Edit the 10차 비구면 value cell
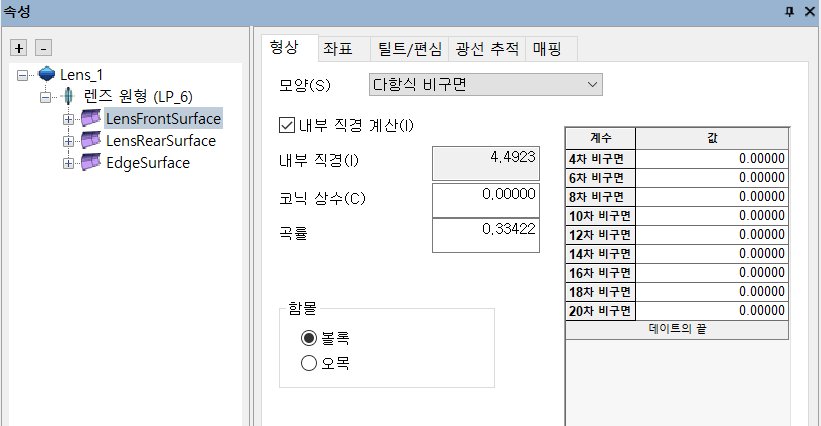This screenshot has width=821, height=426. pyautogui.click(x=712, y=216)
